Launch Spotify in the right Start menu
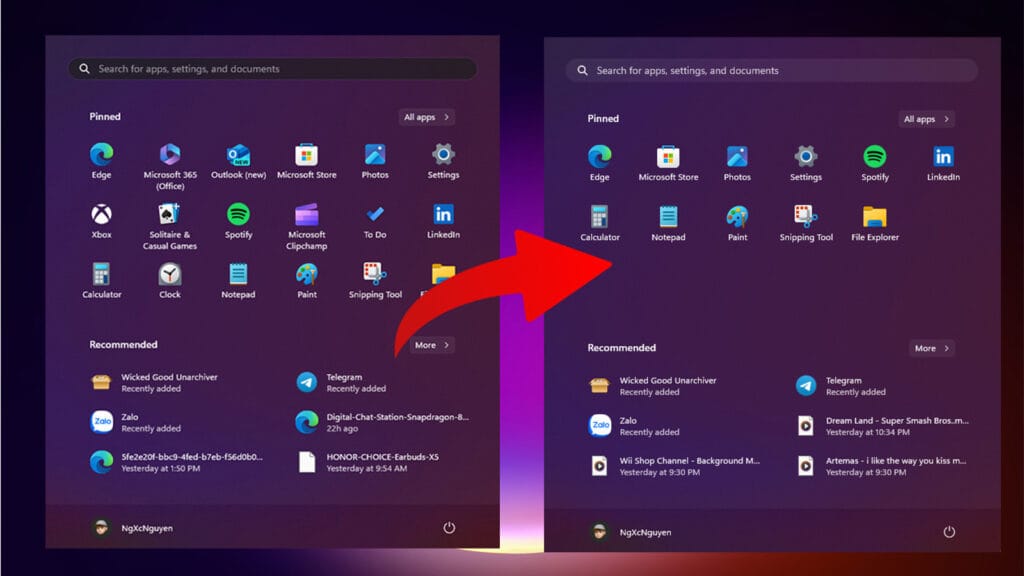 coord(874,163)
